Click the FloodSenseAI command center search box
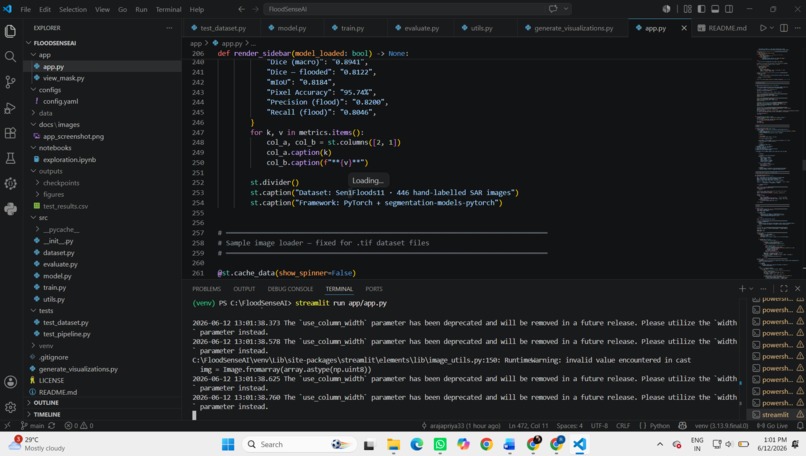806x456 pixels. pyautogui.click(x=418, y=9)
